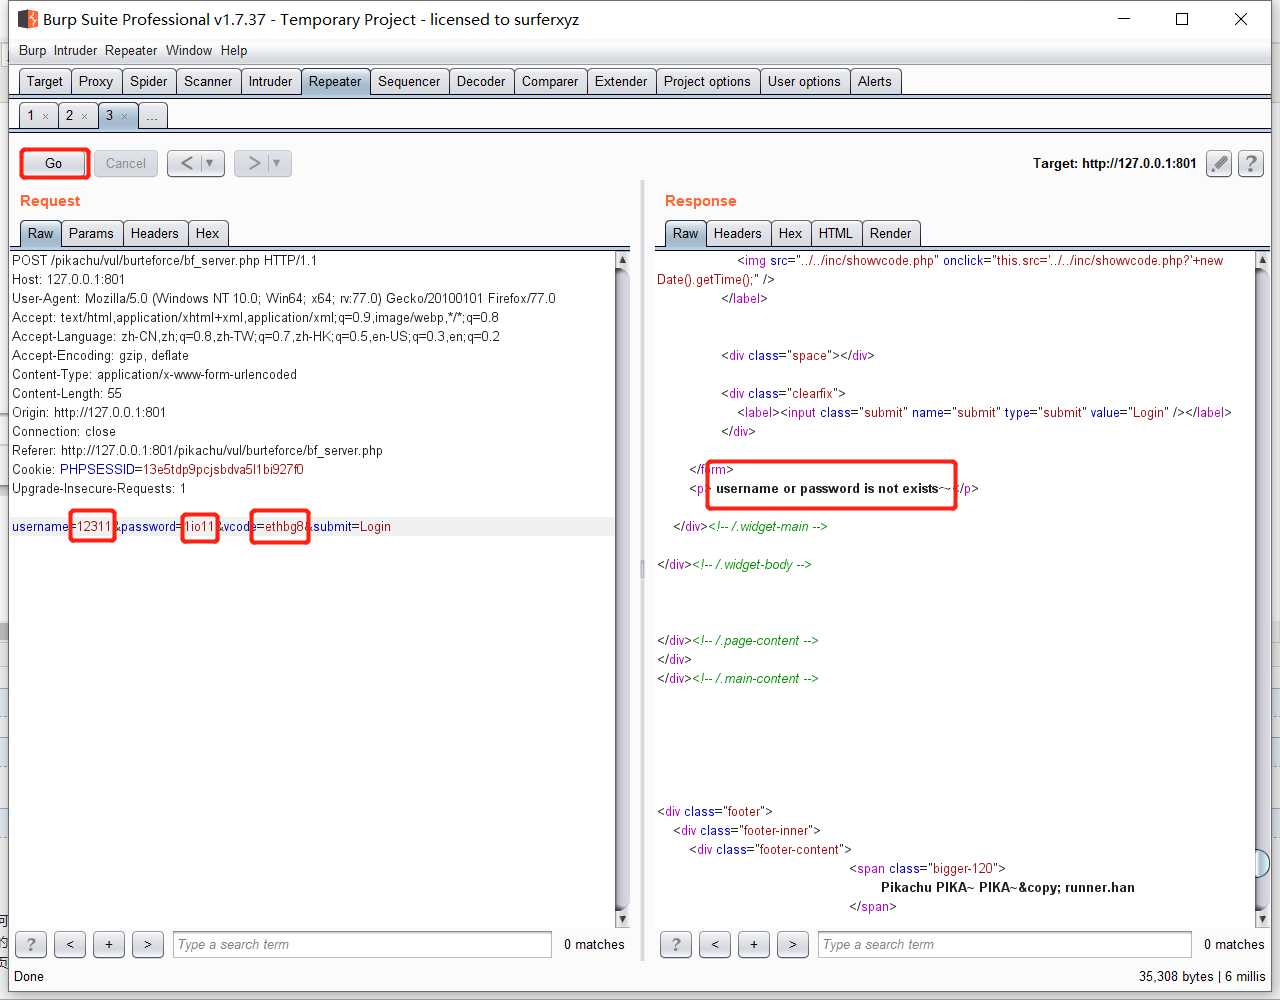Image resolution: width=1280 pixels, height=1000 pixels.
Task: Click the Content-Length: 55 header line
Action: click(67, 393)
